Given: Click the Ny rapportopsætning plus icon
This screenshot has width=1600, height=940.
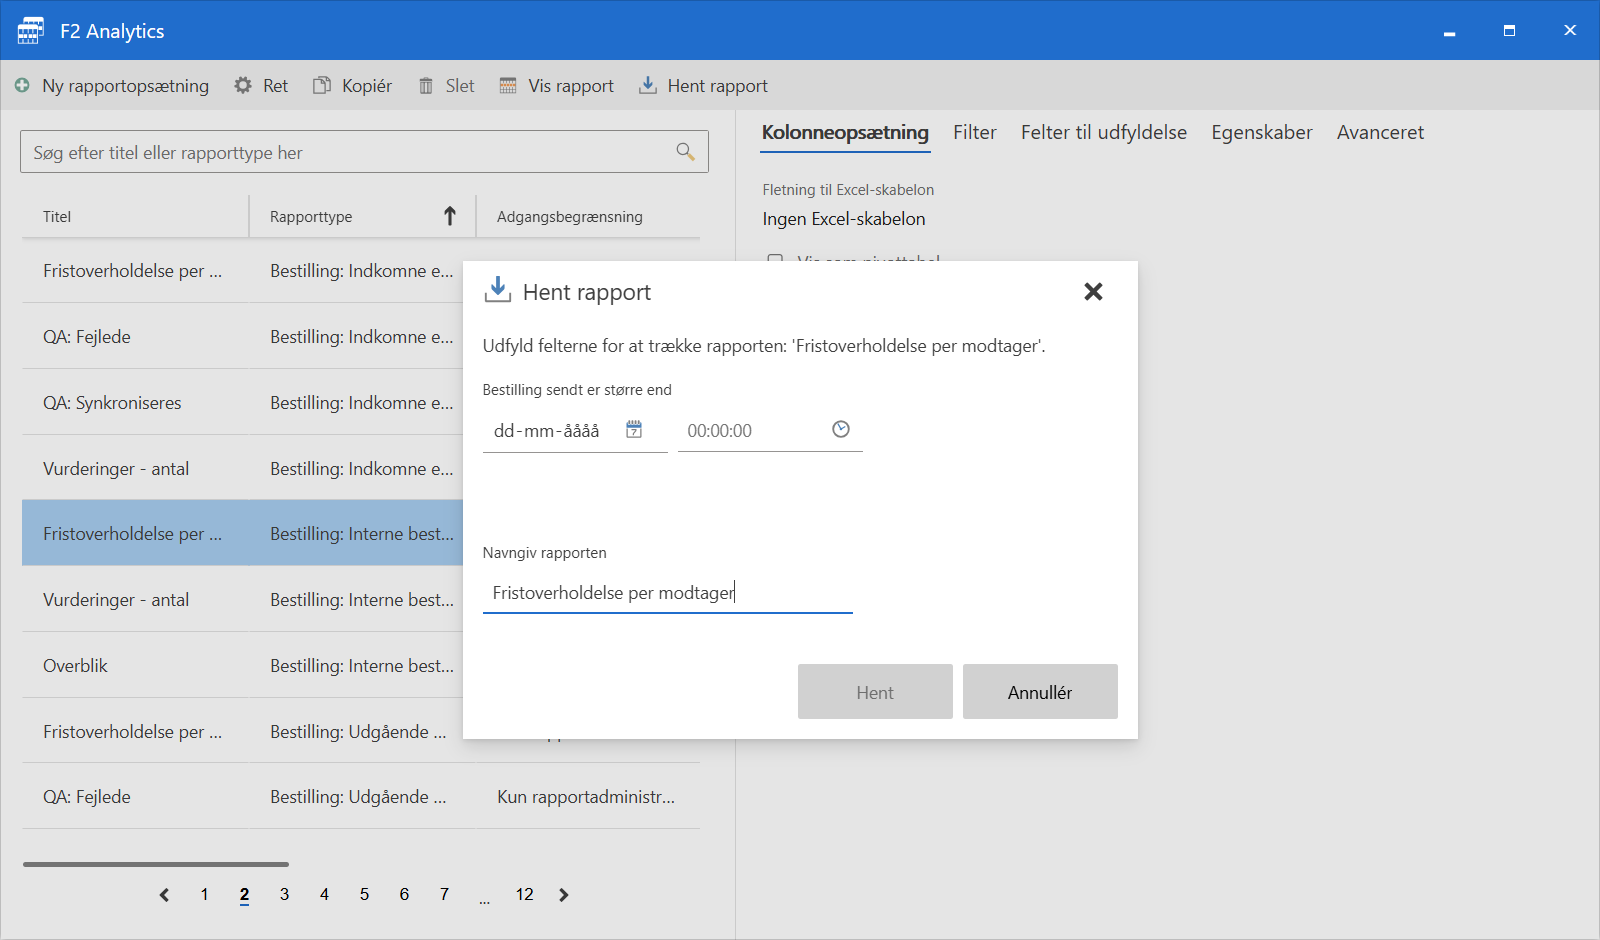Looking at the screenshot, I should tap(22, 86).
